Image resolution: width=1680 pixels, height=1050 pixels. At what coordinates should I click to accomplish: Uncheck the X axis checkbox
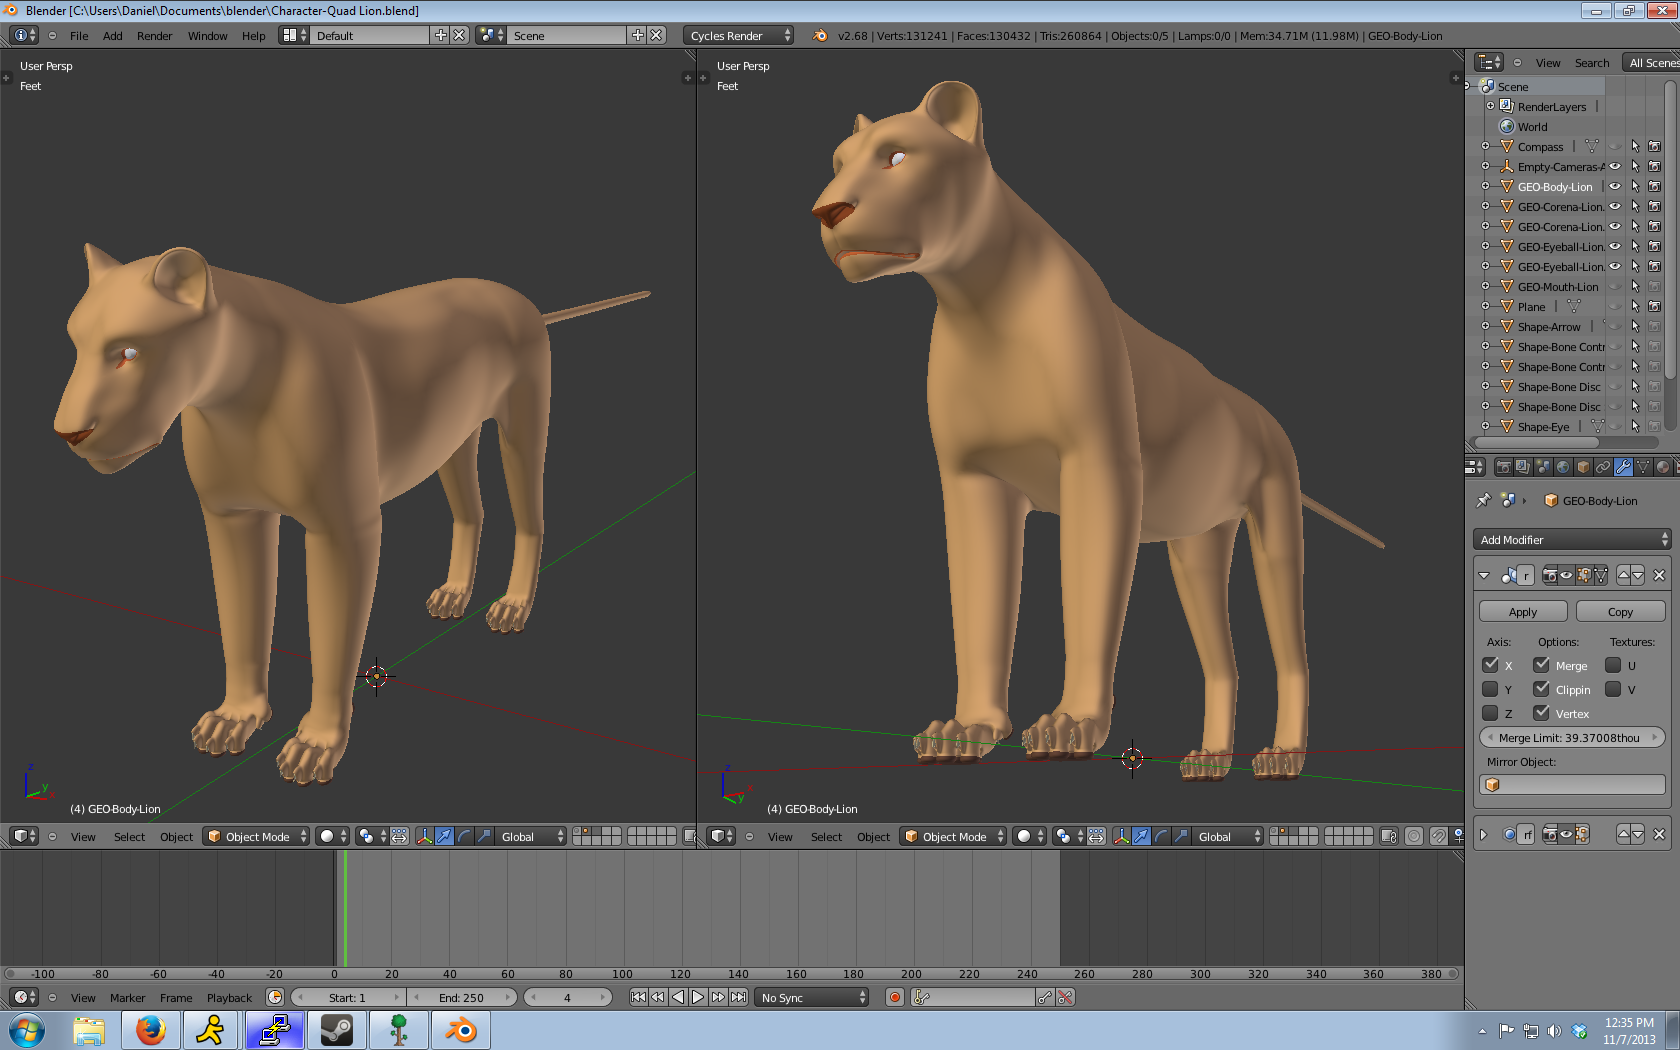1490,665
